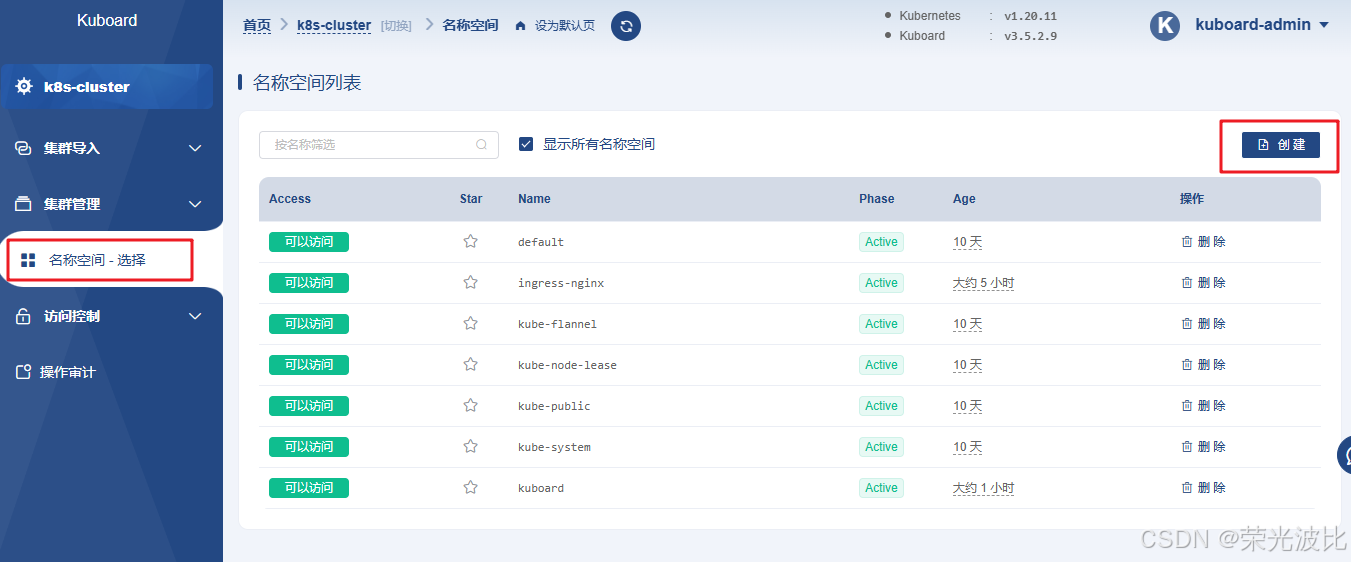
Task: Click gear icon next to k8s-cluster
Action: (x=24, y=87)
